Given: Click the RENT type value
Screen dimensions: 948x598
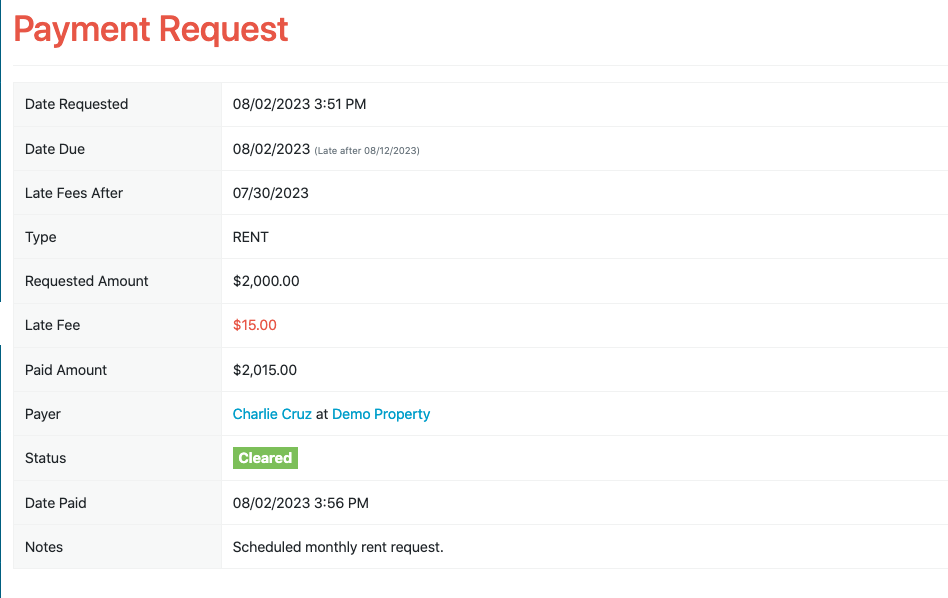Looking at the screenshot, I should click(250, 237).
